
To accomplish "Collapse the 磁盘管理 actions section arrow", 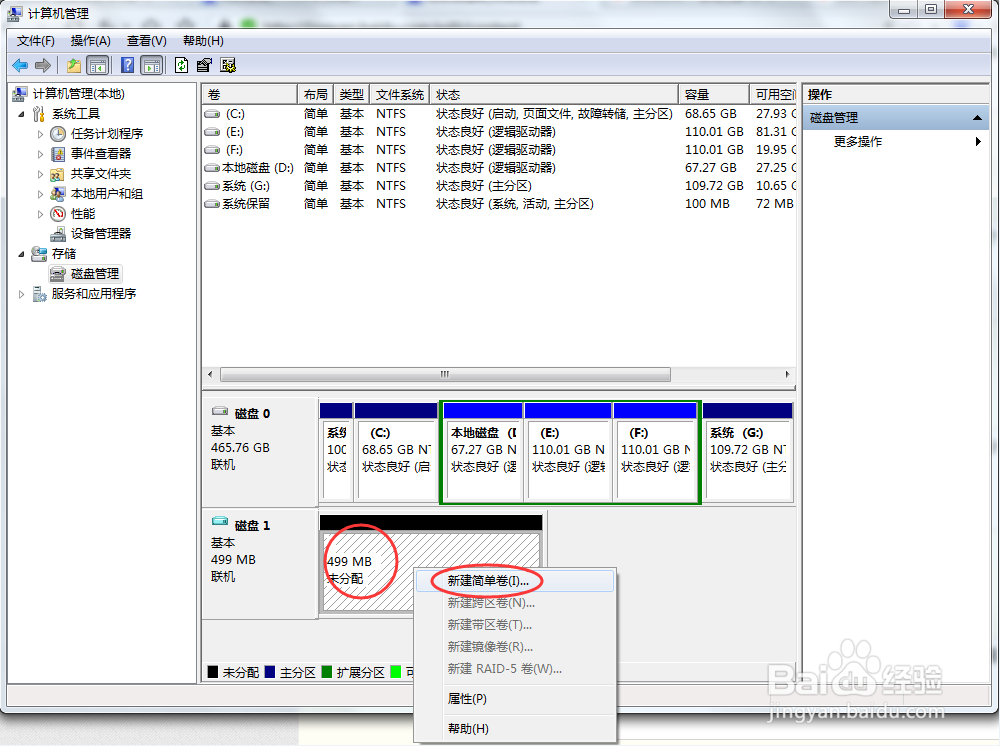I will [x=977, y=118].
